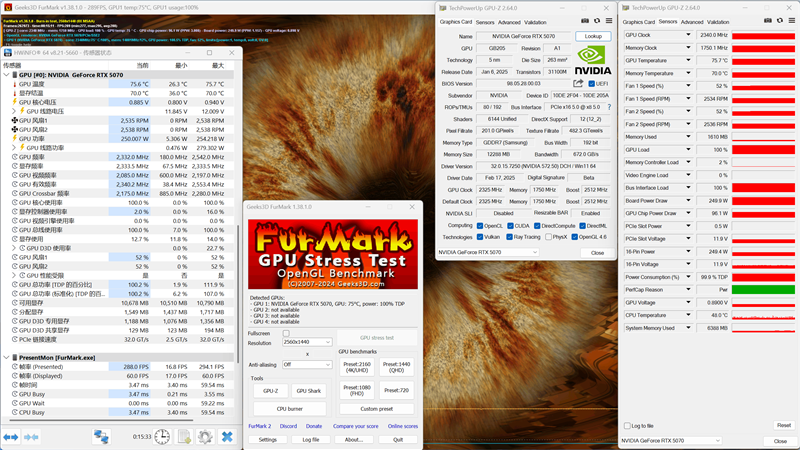Screen dimensions: 800x450
Task: Click the BIOS share/export icon in GPU-Z
Action: pyautogui.click(x=577, y=84)
